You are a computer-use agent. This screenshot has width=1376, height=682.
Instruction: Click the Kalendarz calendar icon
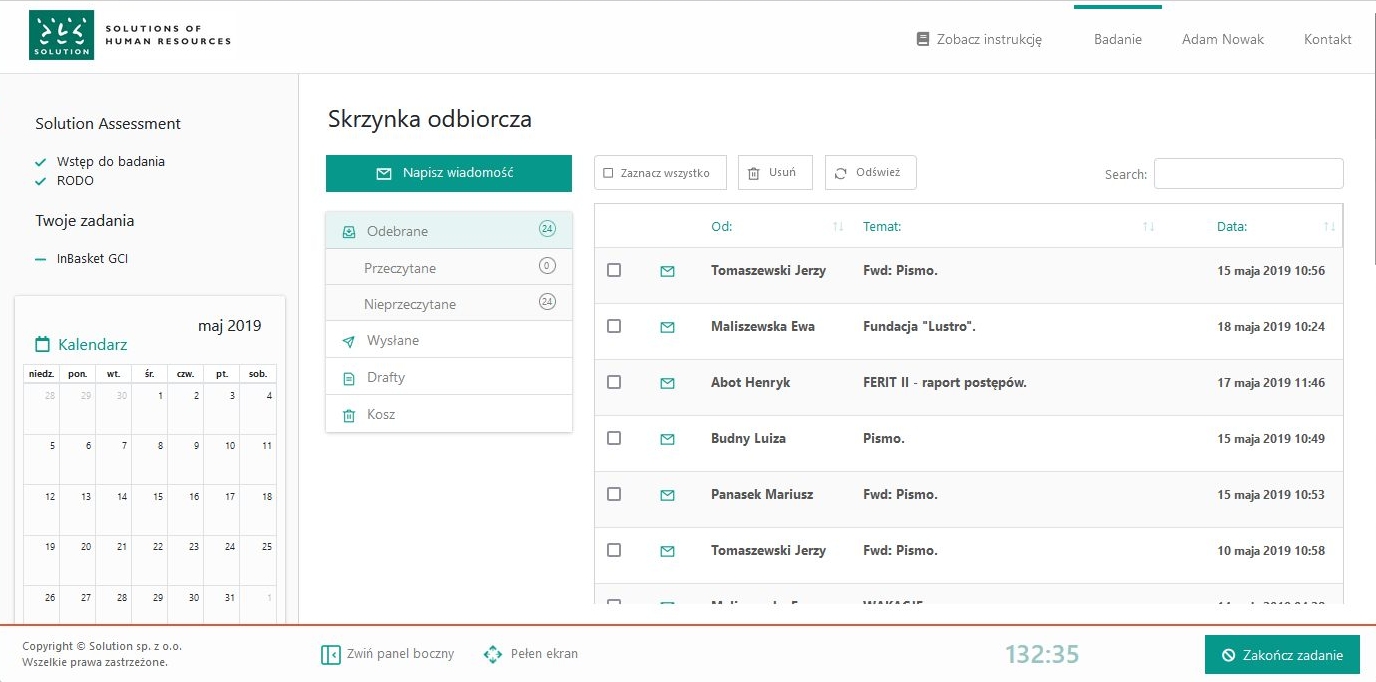coord(42,345)
